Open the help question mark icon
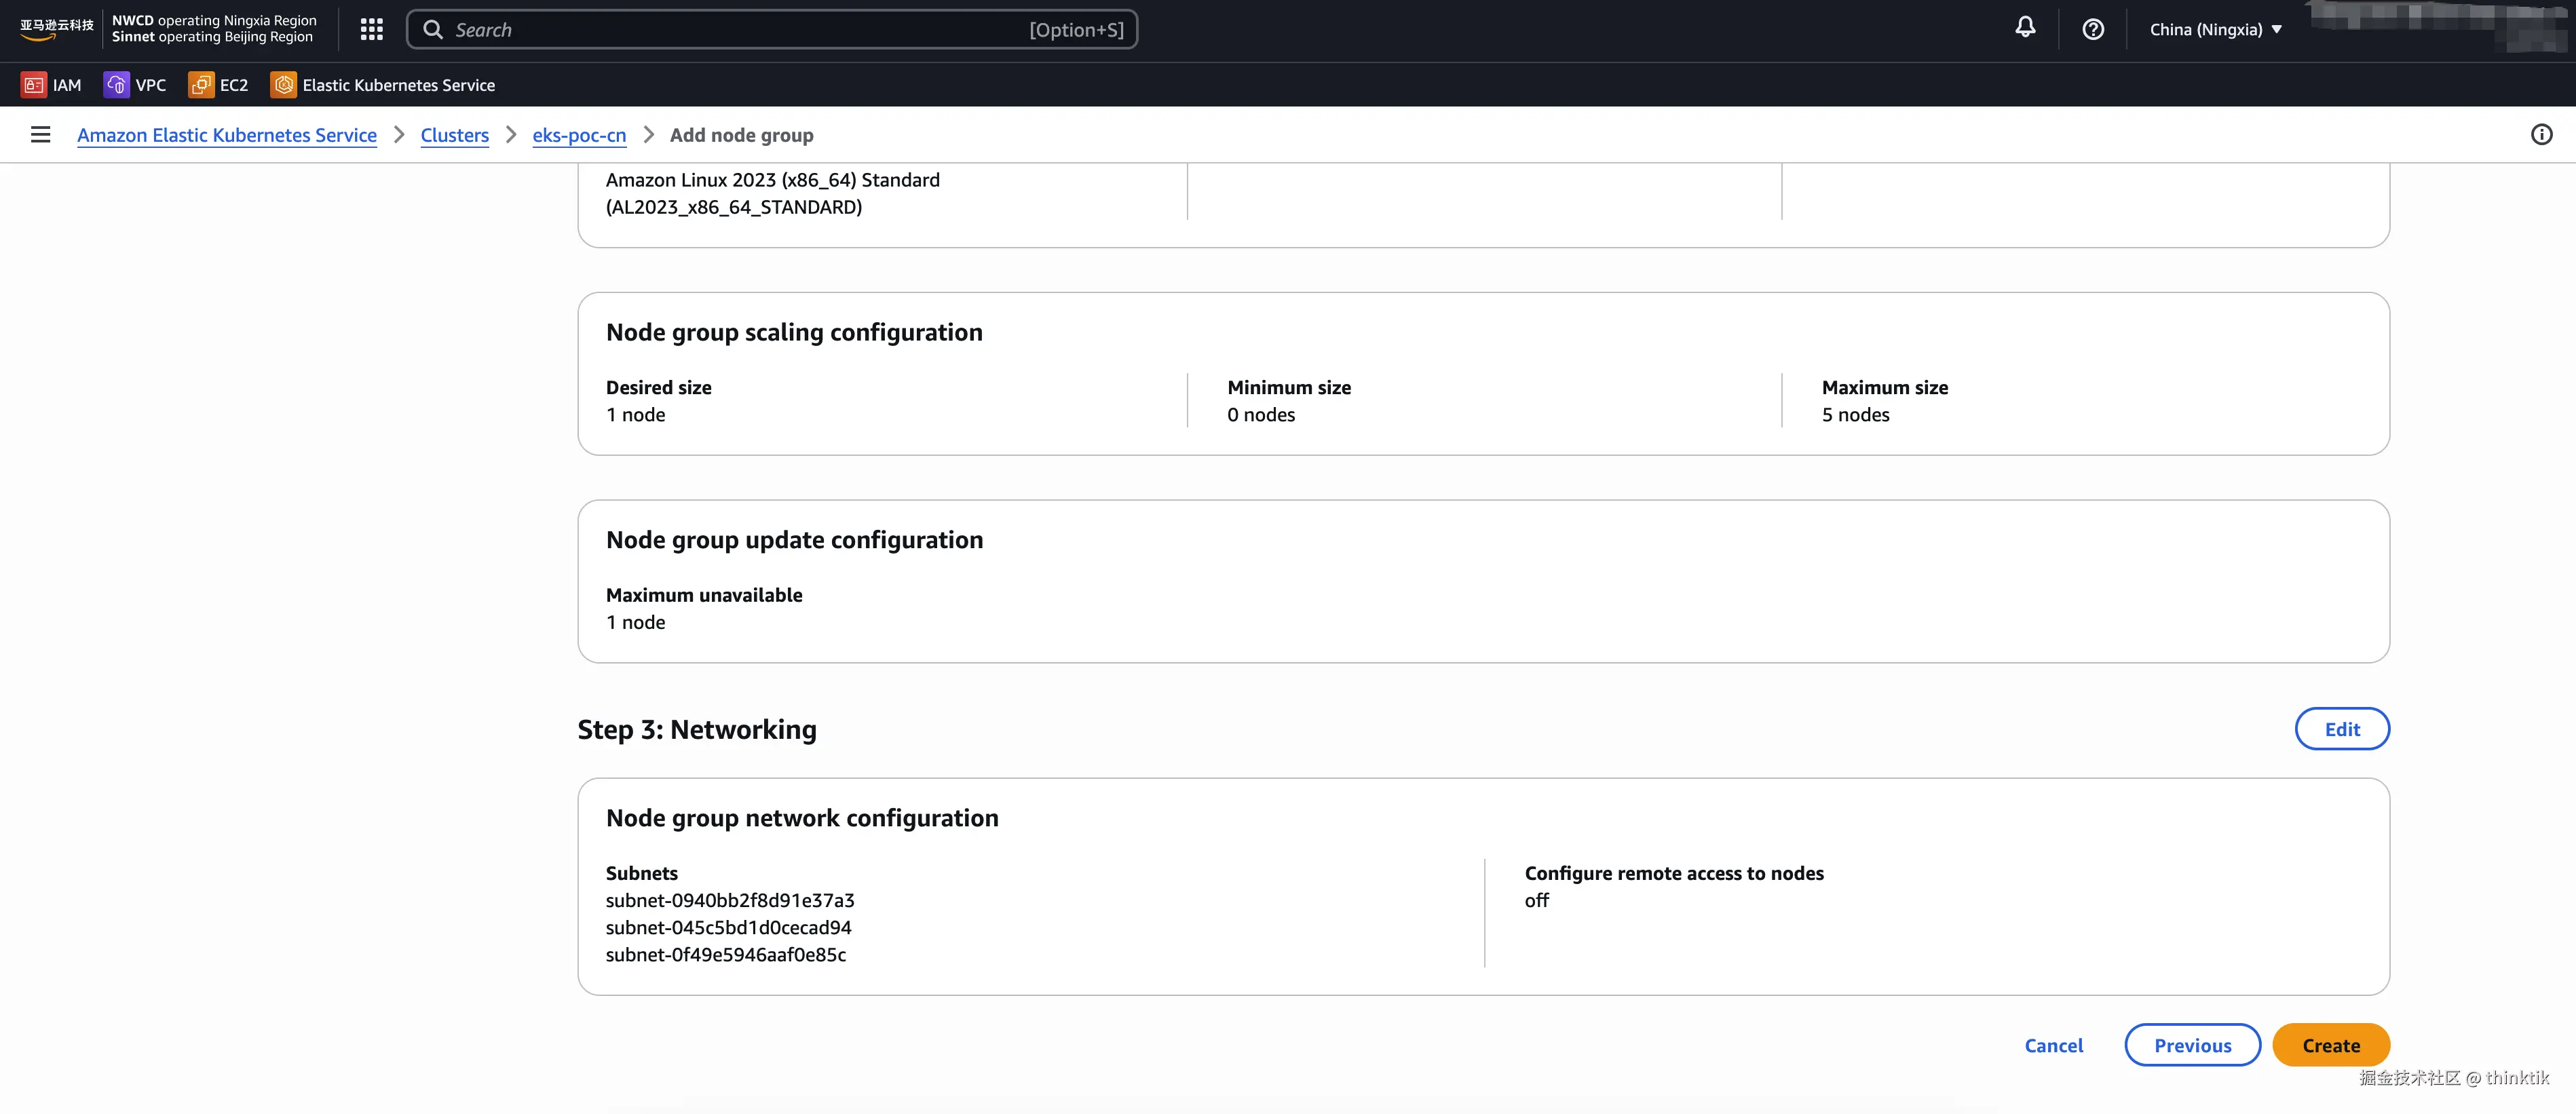 point(2093,30)
